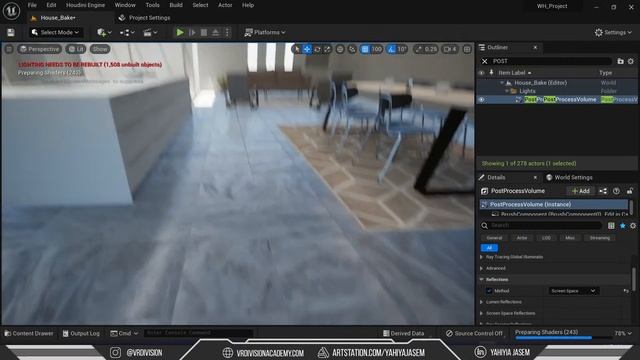The image size is (640, 360).
Task: Open Details panel settings gear
Action: (x=633, y=225)
